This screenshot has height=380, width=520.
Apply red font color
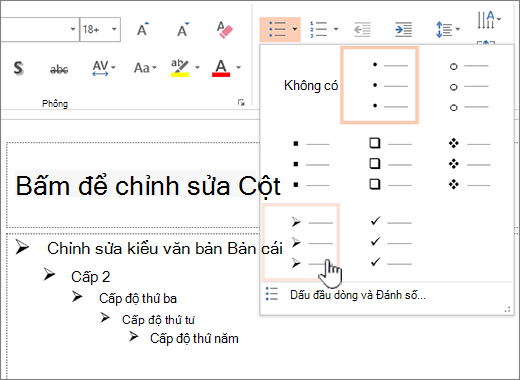pyautogui.click(x=221, y=68)
